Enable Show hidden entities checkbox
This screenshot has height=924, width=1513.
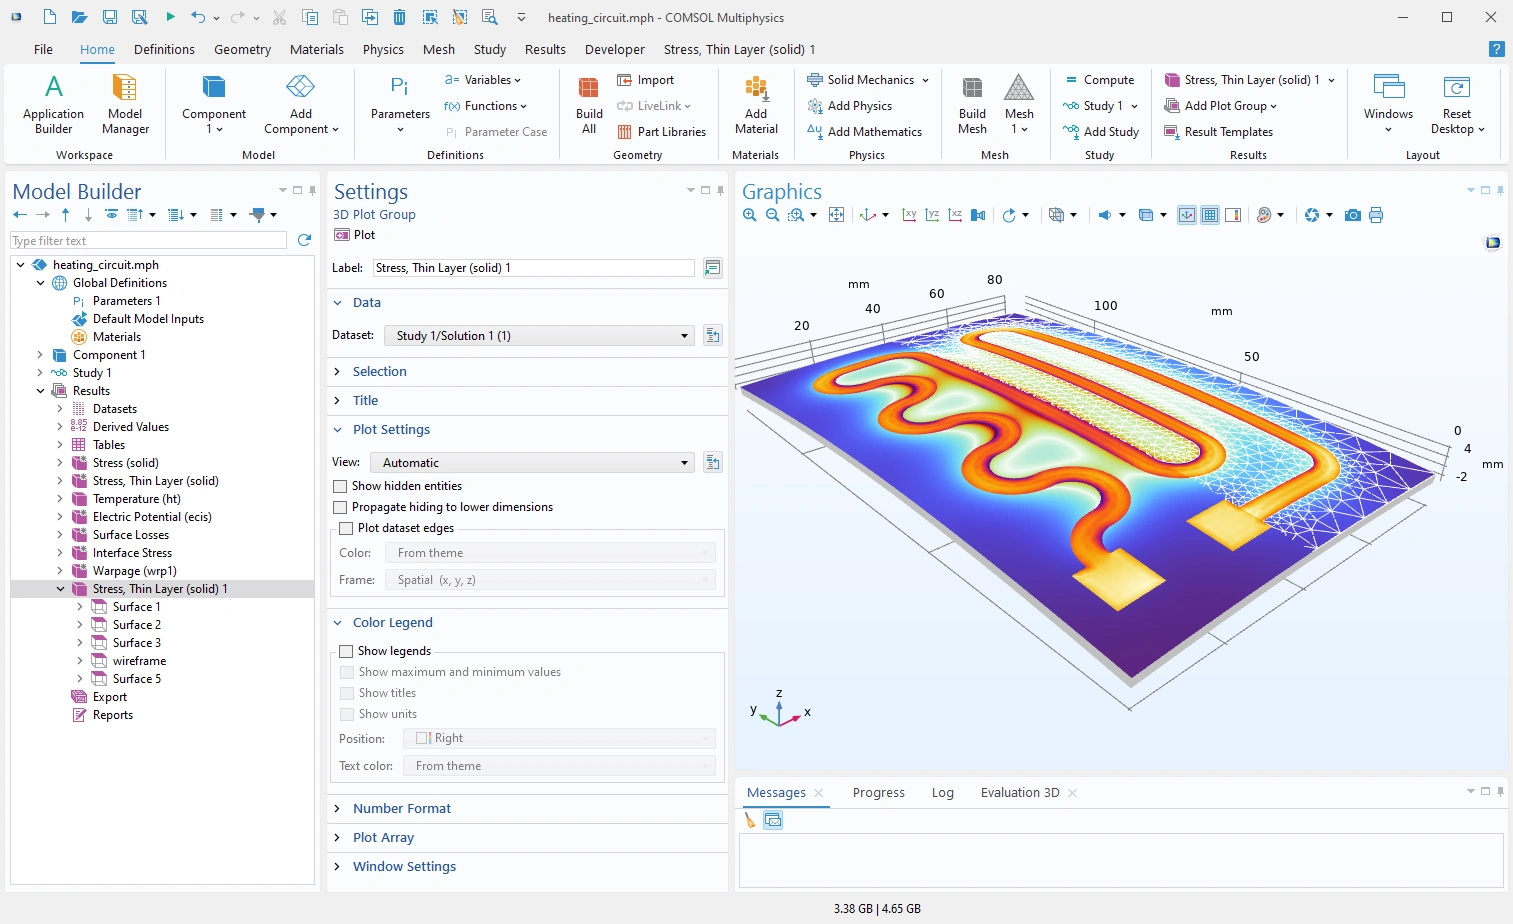click(x=340, y=486)
